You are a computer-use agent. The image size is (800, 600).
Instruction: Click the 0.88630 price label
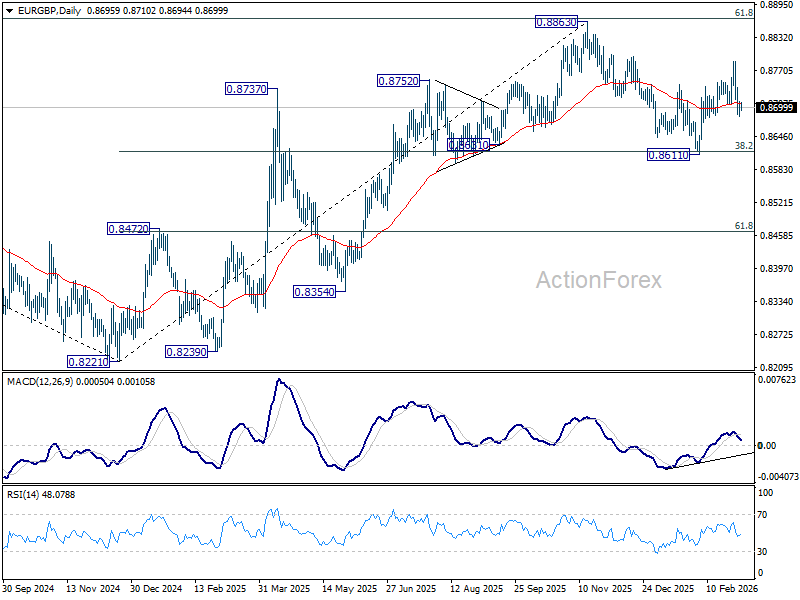[556, 22]
